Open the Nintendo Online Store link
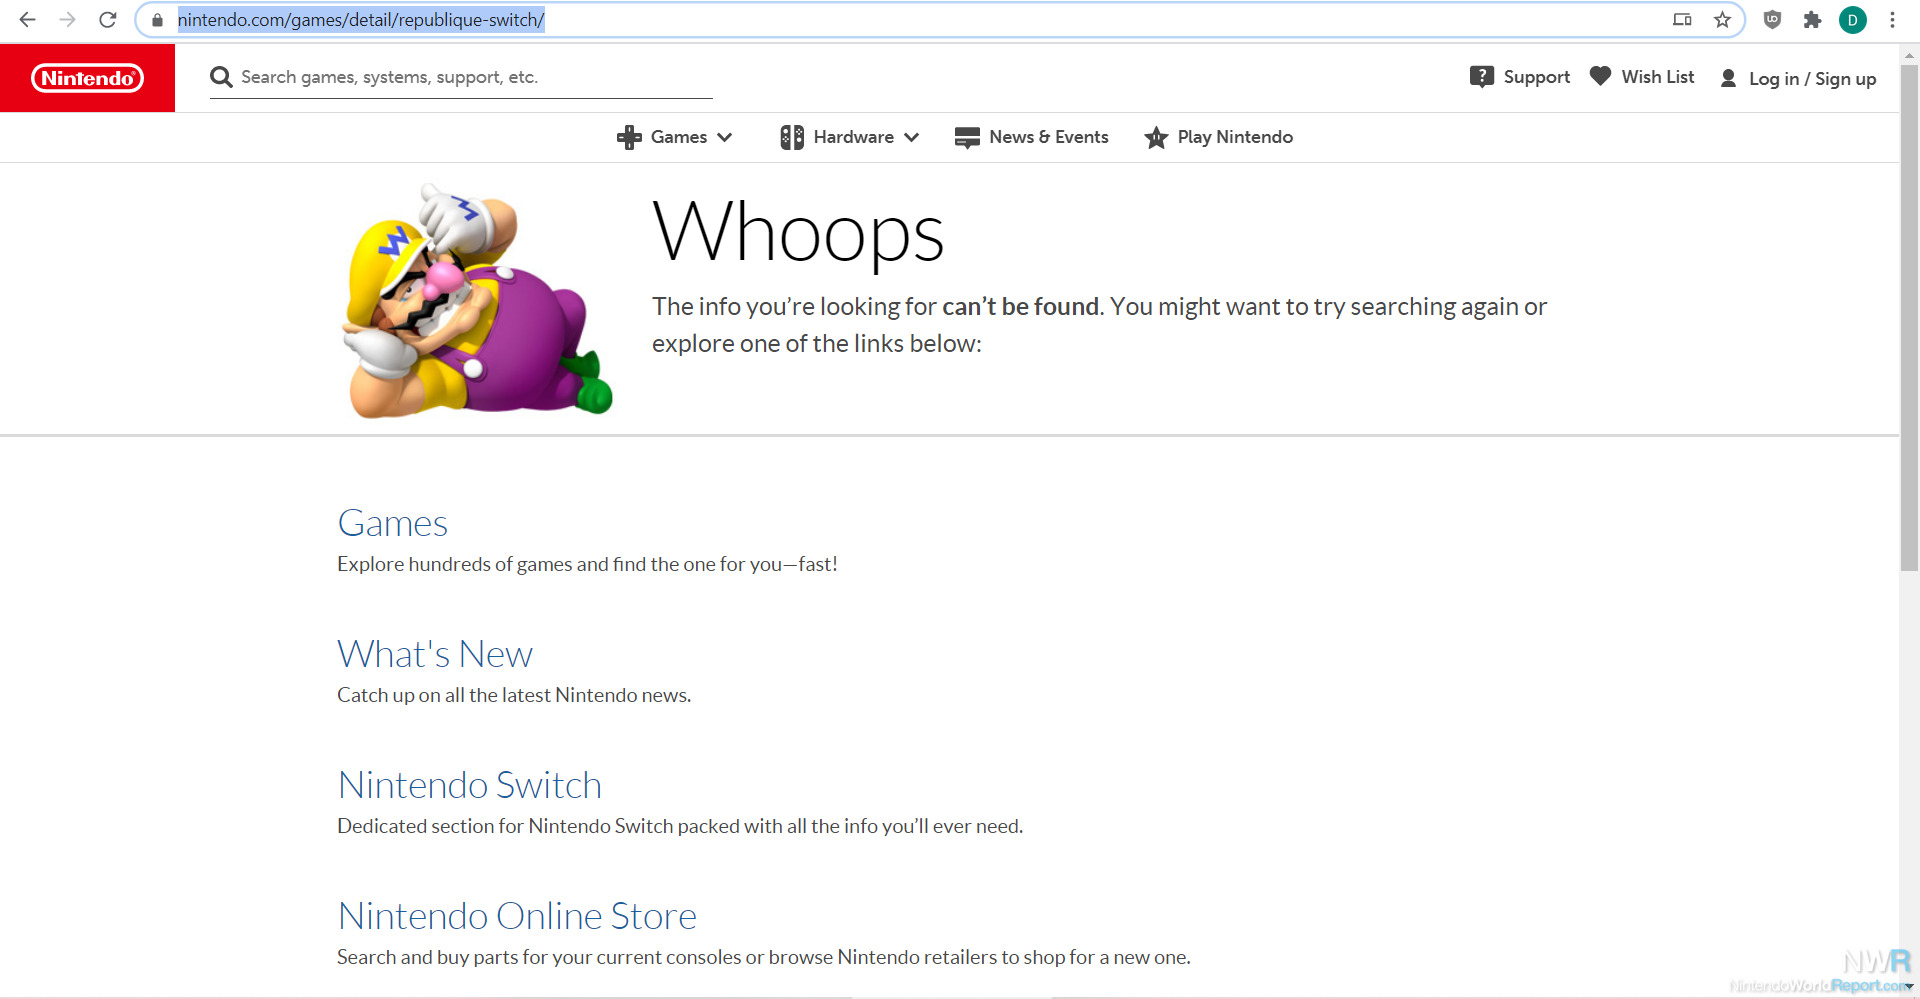 (517, 916)
